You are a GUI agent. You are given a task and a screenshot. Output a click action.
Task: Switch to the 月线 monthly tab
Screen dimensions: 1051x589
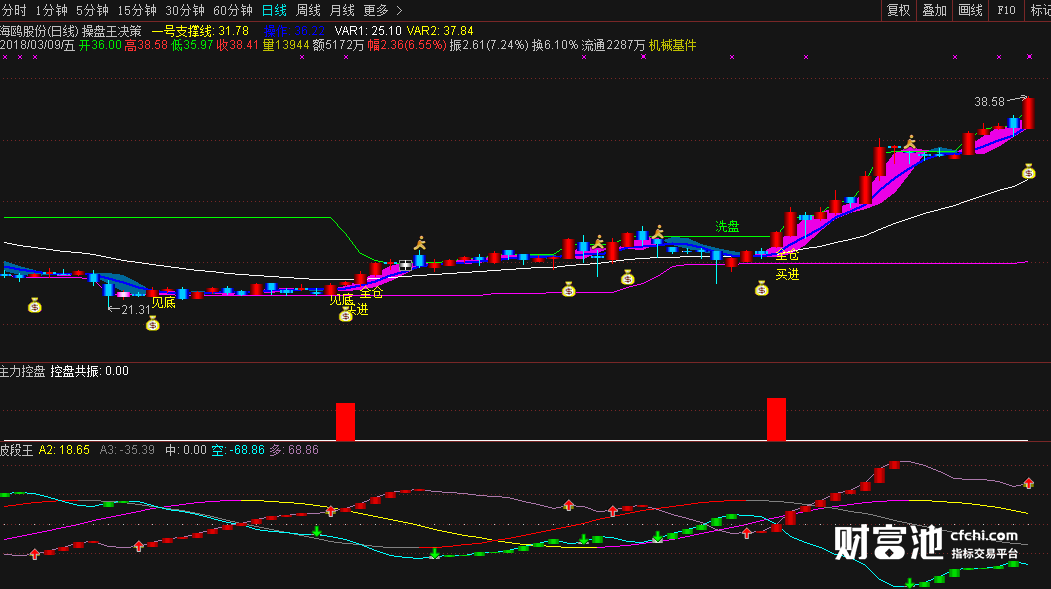point(343,11)
